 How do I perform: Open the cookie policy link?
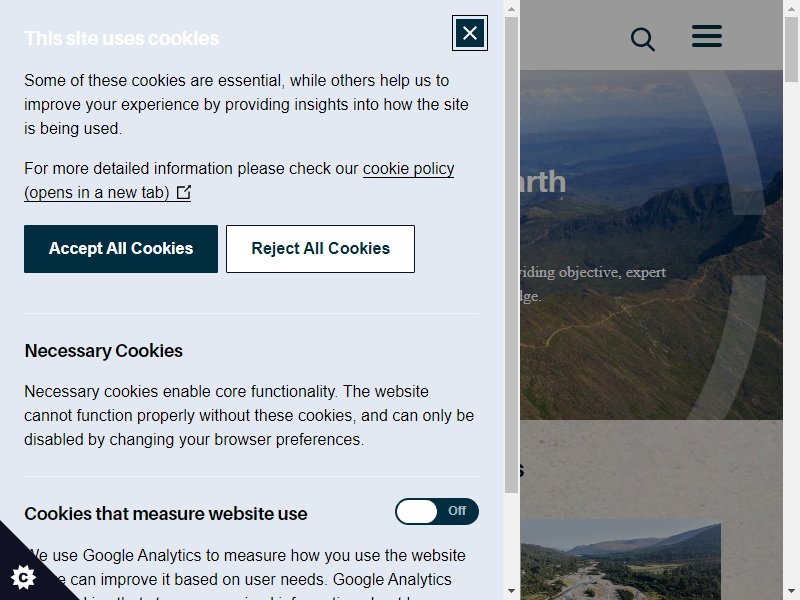(x=239, y=181)
